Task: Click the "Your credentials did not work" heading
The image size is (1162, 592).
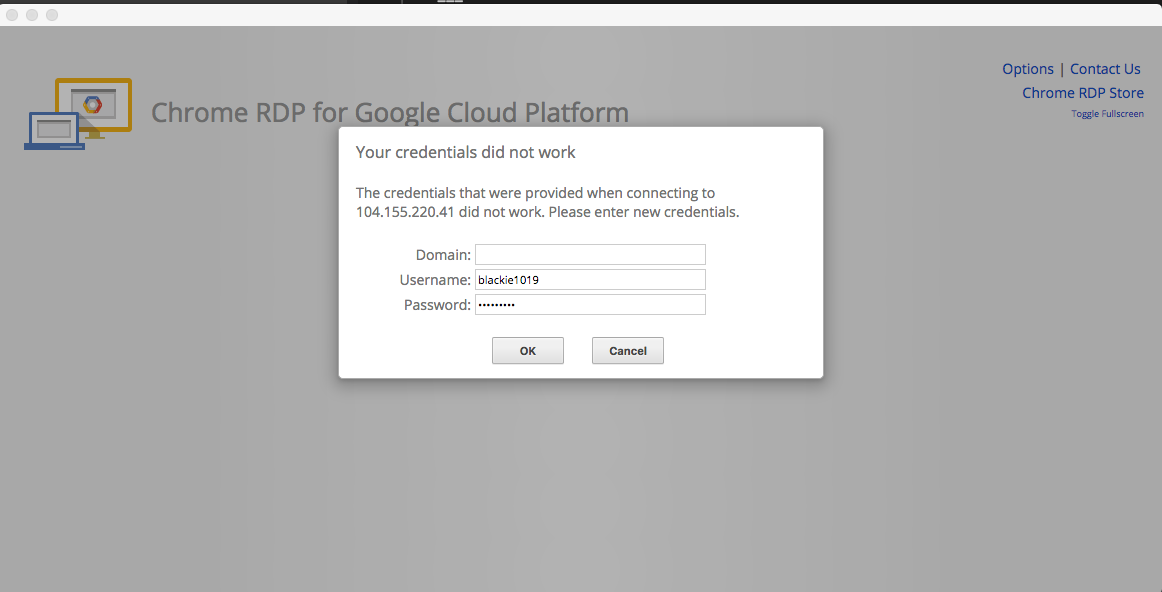Action: (466, 153)
